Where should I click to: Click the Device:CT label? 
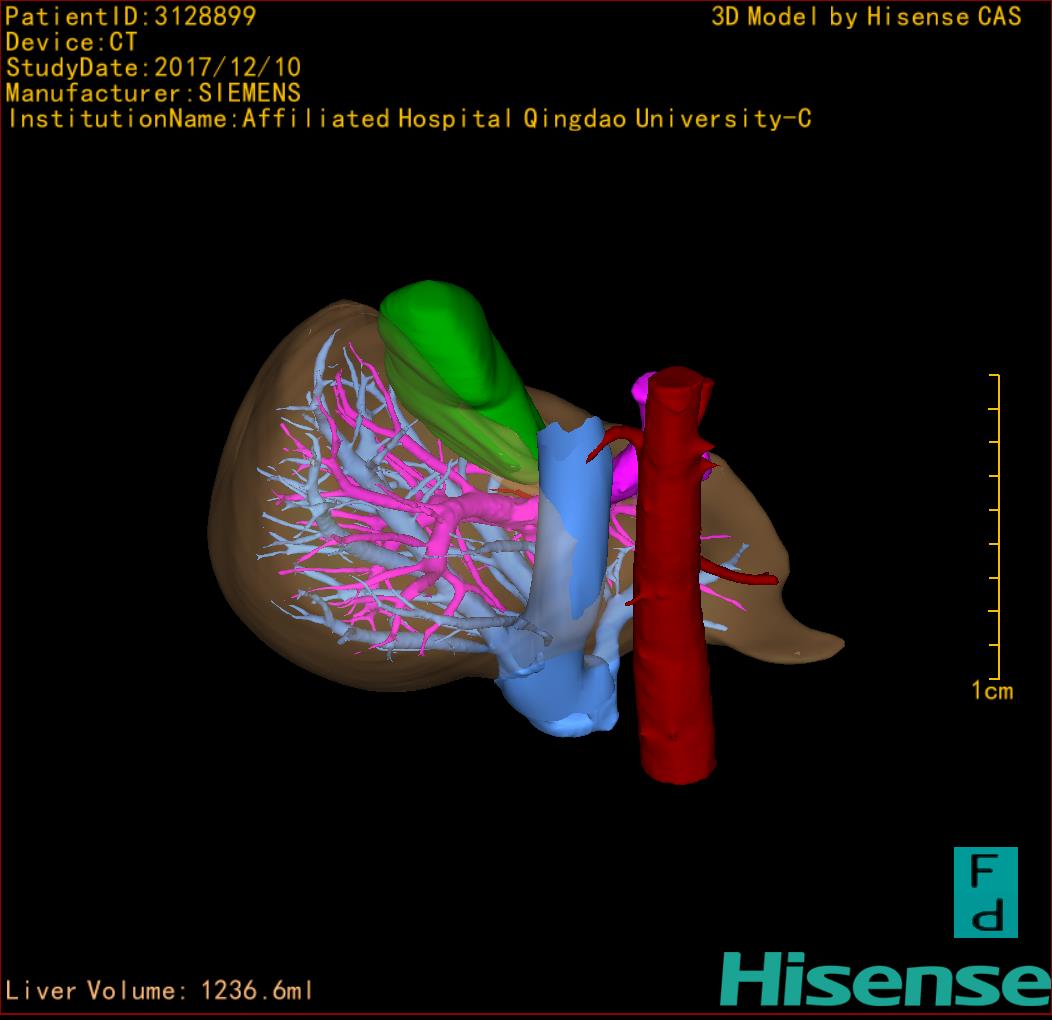(x=71, y=42)
